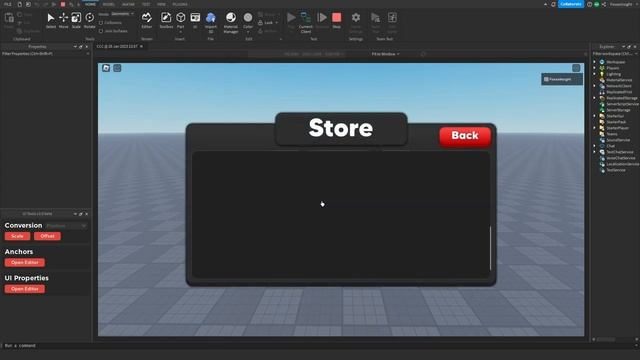The image size is (640, 360).
Task: Click Open Editor under Anchors
Action: (24, 262)
